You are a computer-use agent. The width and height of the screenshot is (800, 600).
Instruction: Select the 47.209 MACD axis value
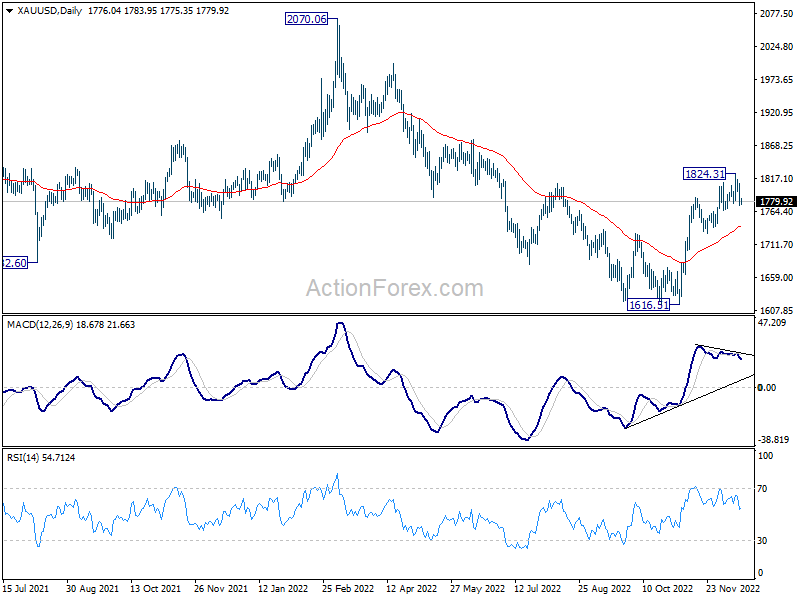coord(772,322)
